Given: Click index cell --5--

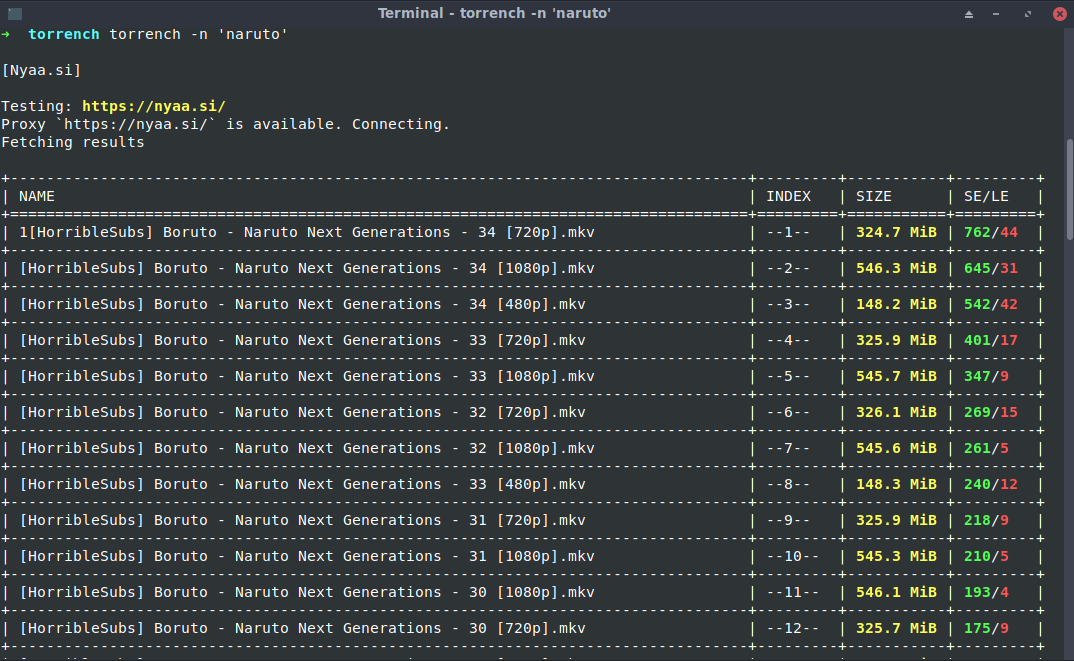Looking at the screenshot, I should (788, 376).
